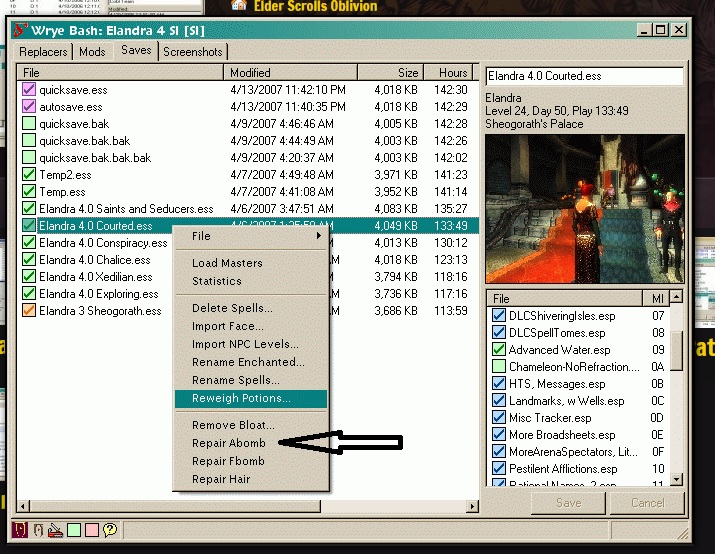Click the orange status icon beside Elandra 3 Sheogorath.ess
Image resolution: width=715 pixels, height=554 pixels.
coord(28,311)
